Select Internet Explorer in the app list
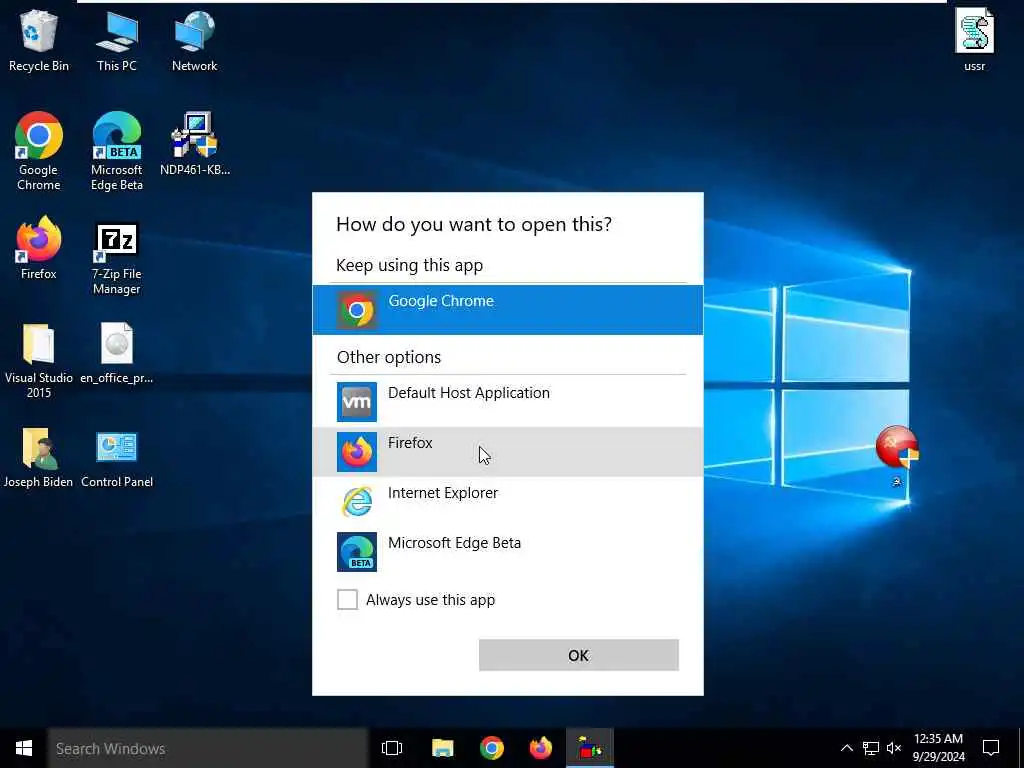The image size is (1024, 768). pos(507,502)
